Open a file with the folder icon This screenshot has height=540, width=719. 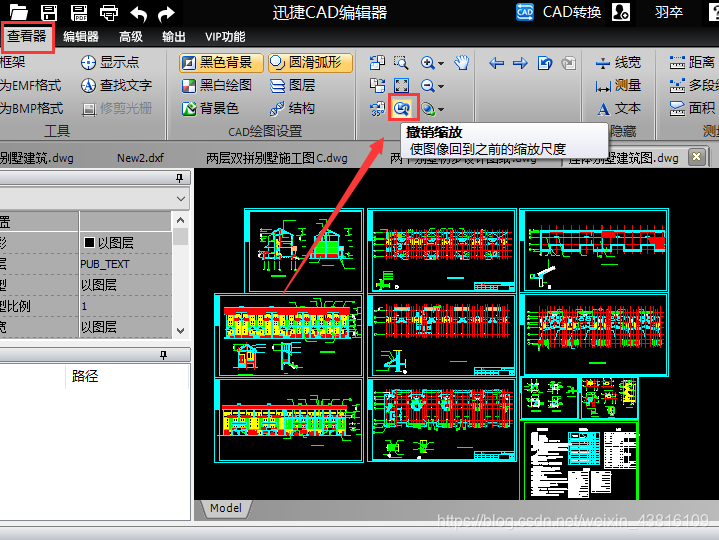click(19, 12)
